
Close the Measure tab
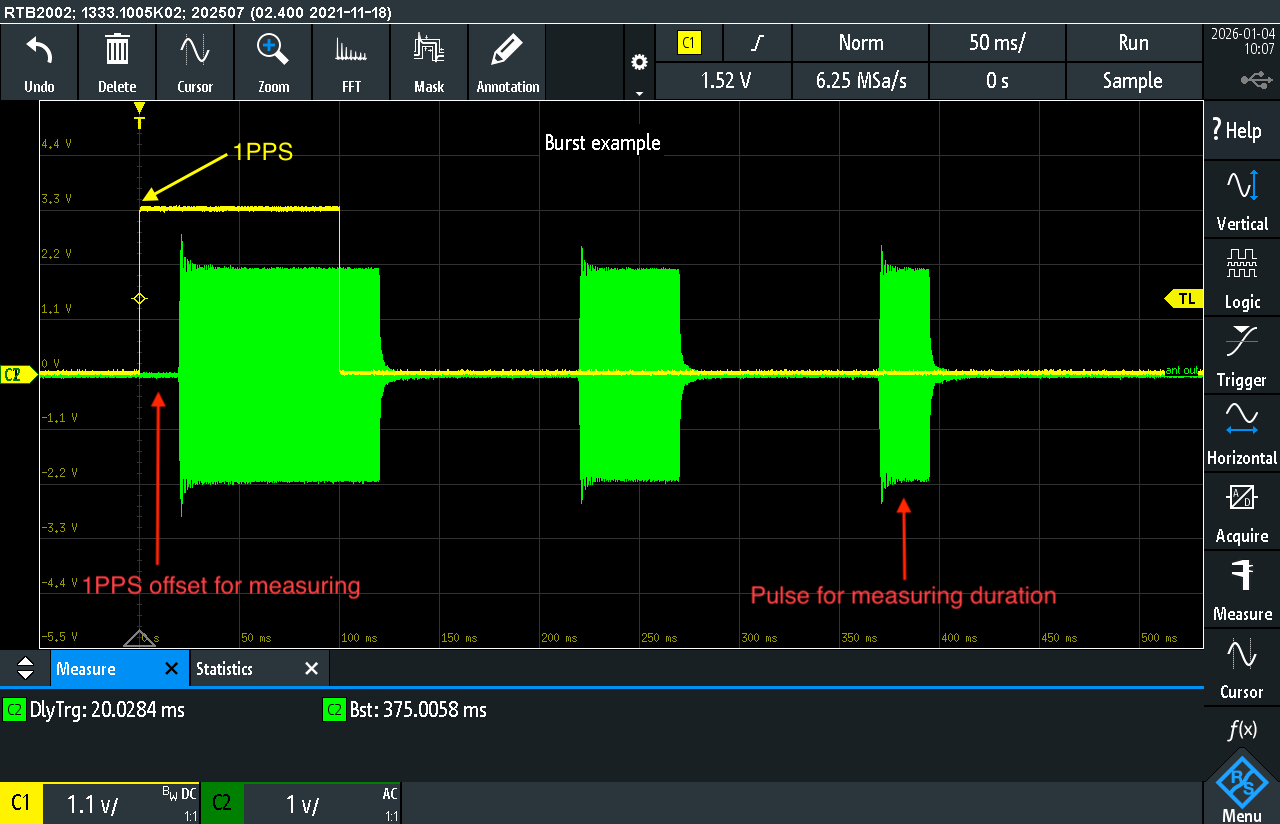tap(171, 669)
